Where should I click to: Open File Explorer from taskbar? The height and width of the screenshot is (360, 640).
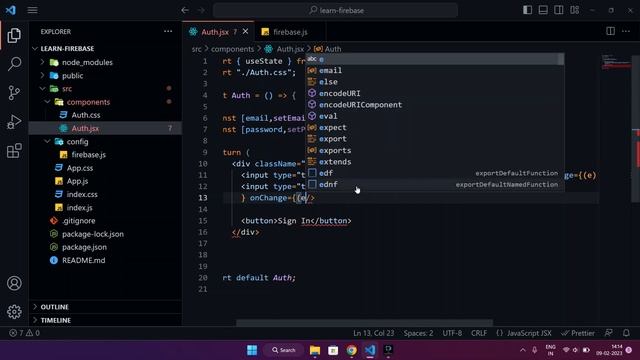(315, 350)
